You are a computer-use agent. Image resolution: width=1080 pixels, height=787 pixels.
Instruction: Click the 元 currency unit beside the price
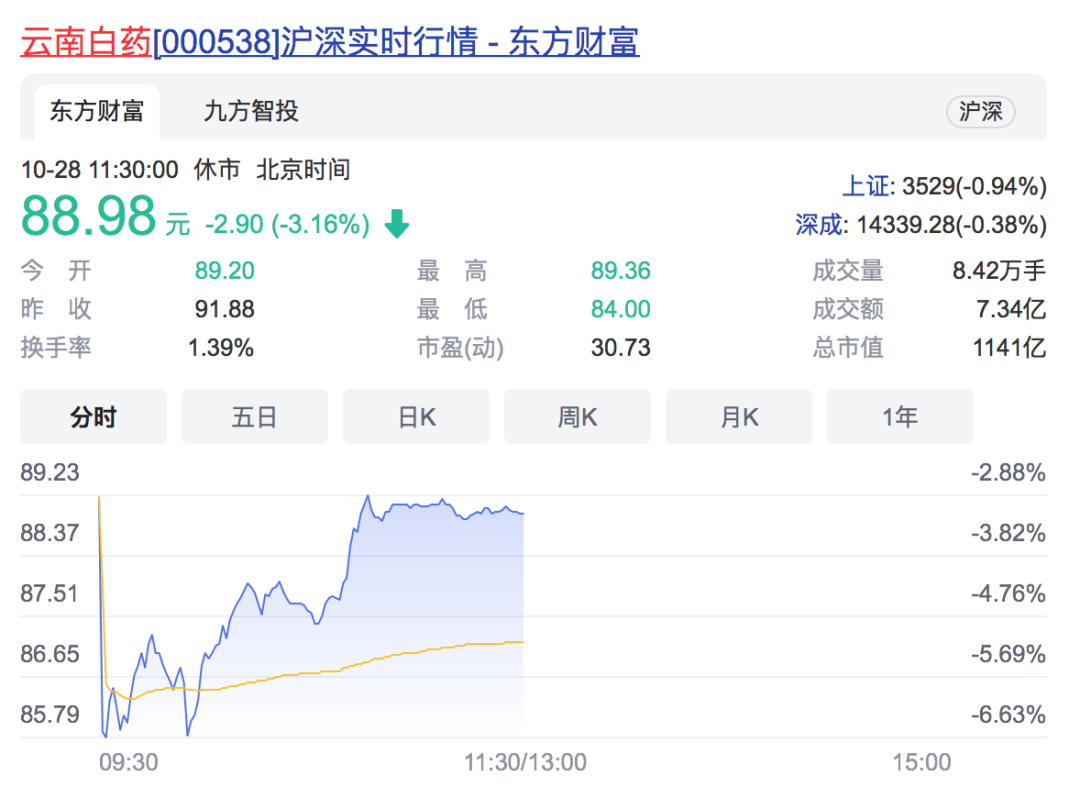click(x=178, y=225)
